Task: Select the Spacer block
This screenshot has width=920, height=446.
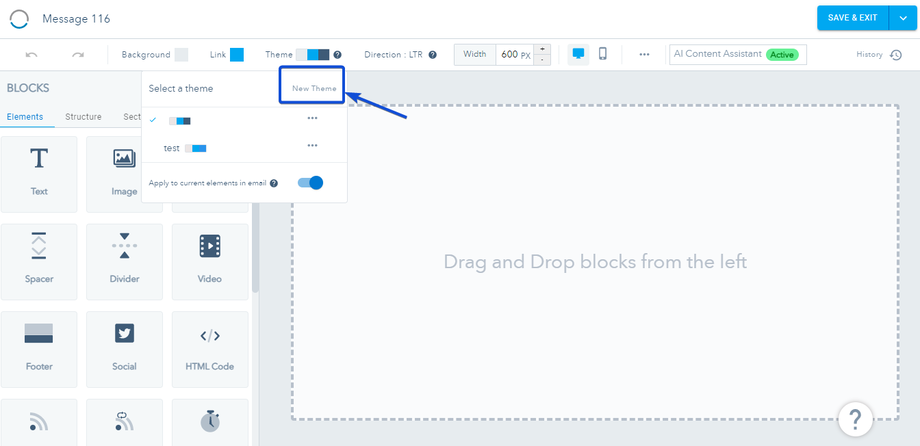Action: coord(39,262)
